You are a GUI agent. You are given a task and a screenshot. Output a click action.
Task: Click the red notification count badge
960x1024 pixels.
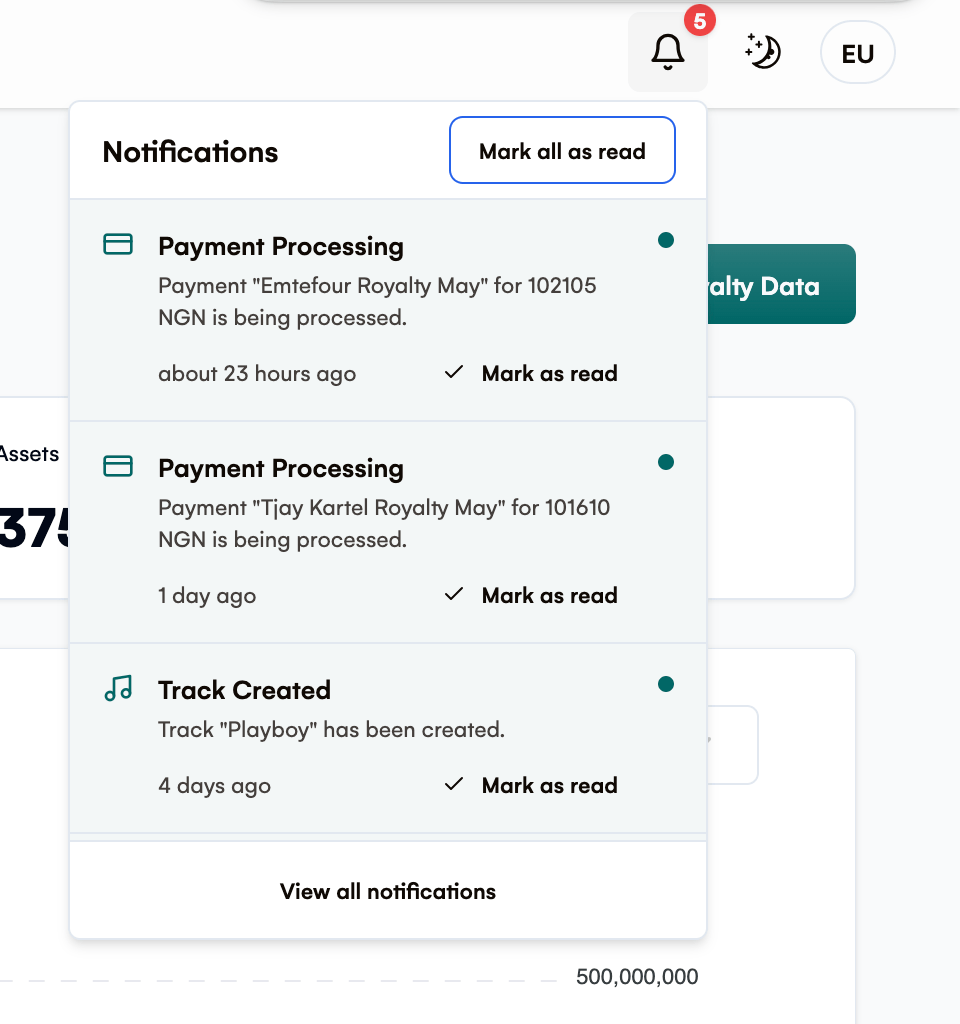point(699,22)
